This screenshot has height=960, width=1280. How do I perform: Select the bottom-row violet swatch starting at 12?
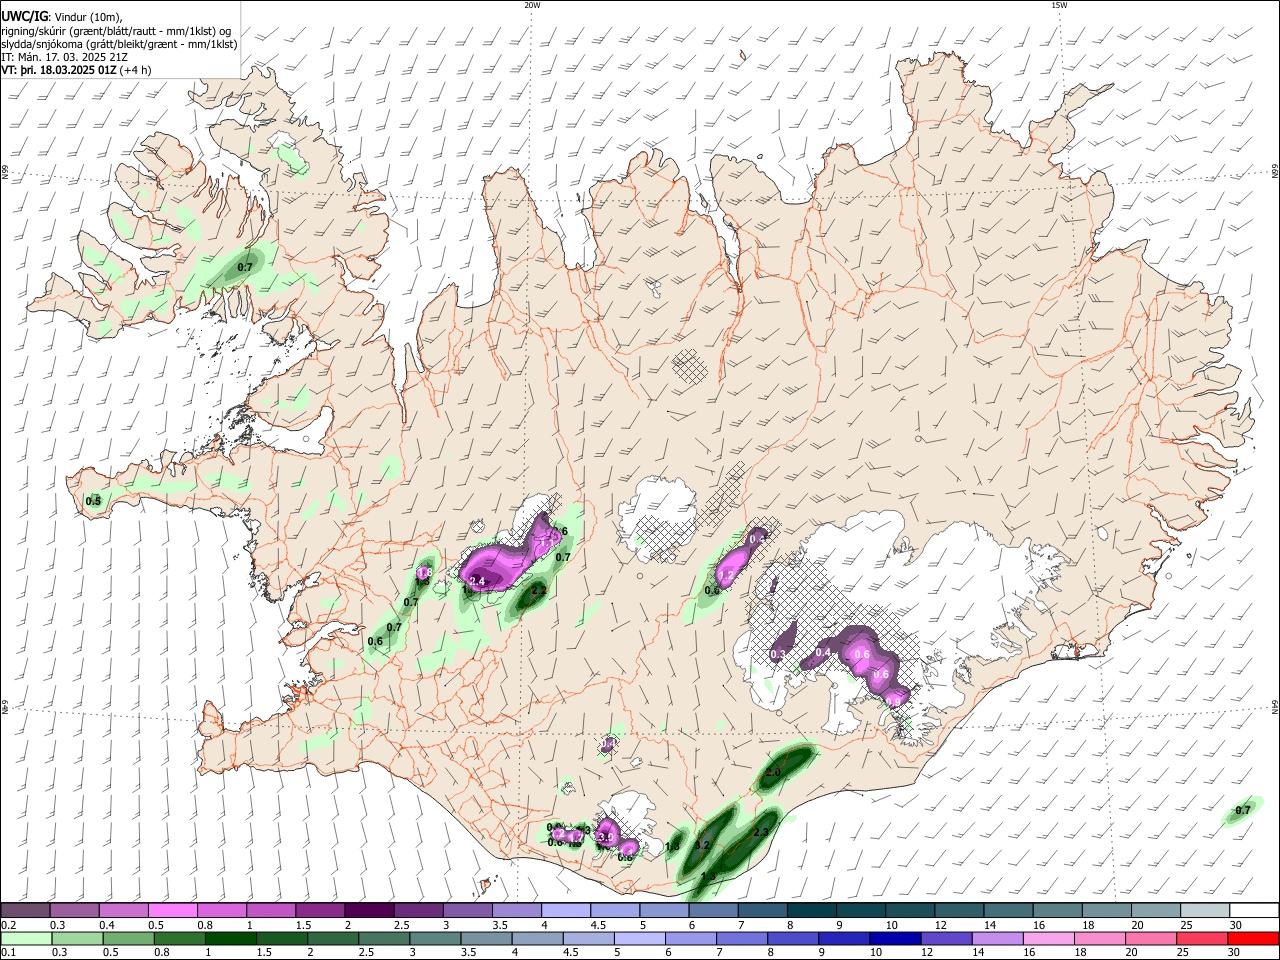tap(947, 938)
